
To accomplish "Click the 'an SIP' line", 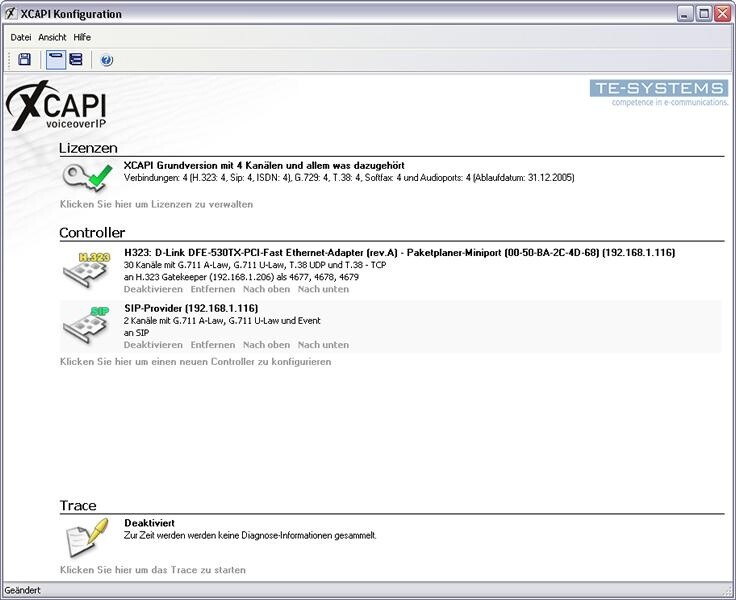I will [x=137, y=332].
